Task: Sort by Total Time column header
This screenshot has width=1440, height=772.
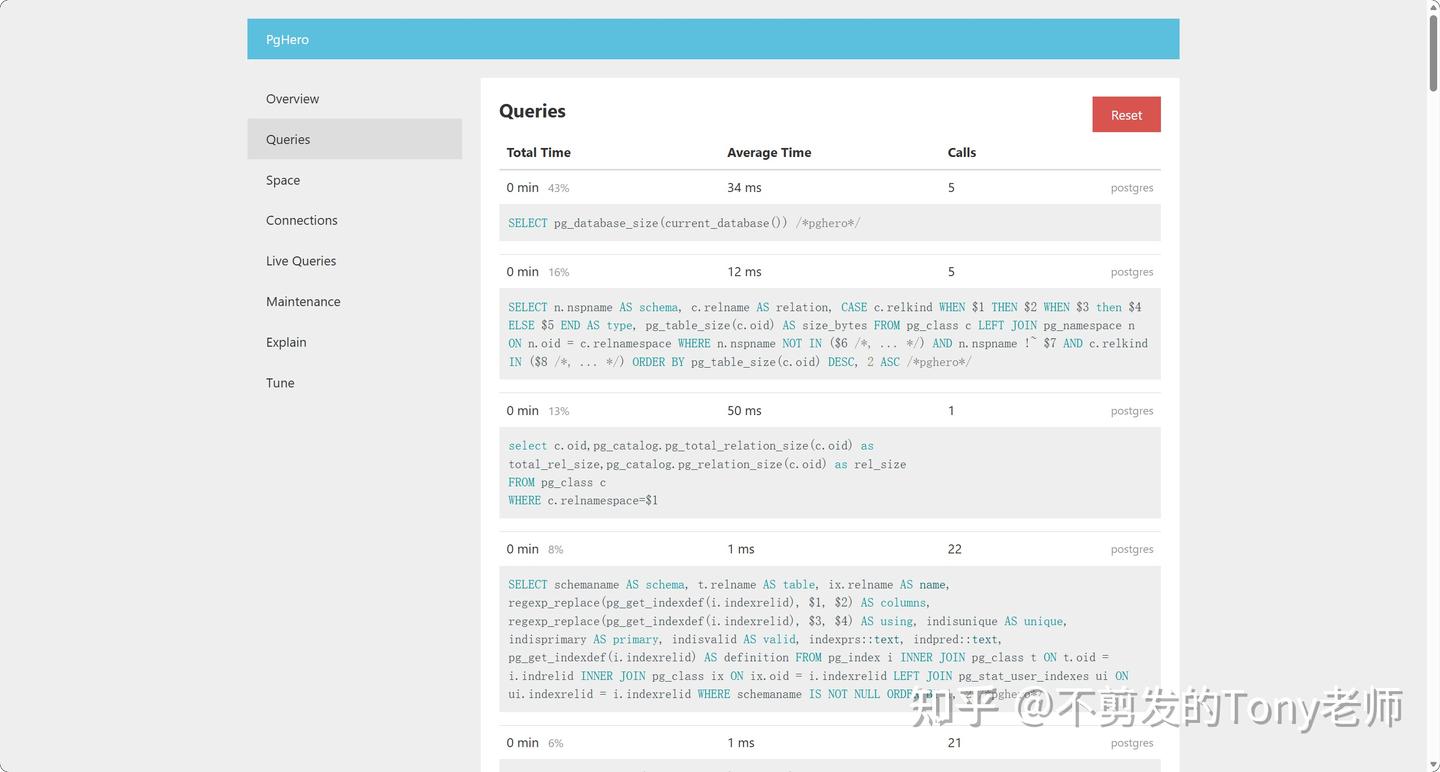Action: click(x=538, y=153)
